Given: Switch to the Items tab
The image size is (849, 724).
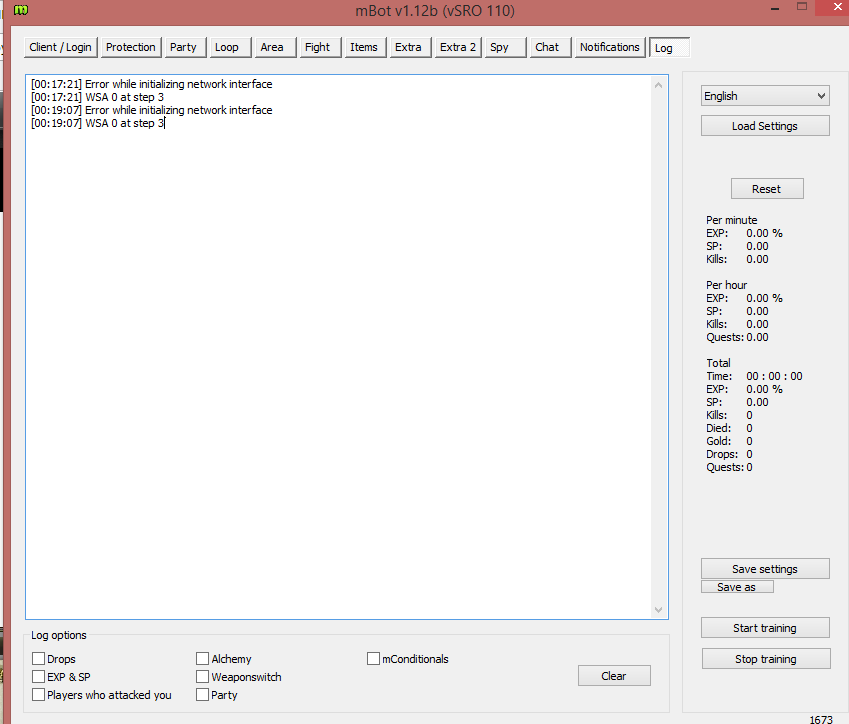Looking at the screenshot, I should [x=364, y=47].
